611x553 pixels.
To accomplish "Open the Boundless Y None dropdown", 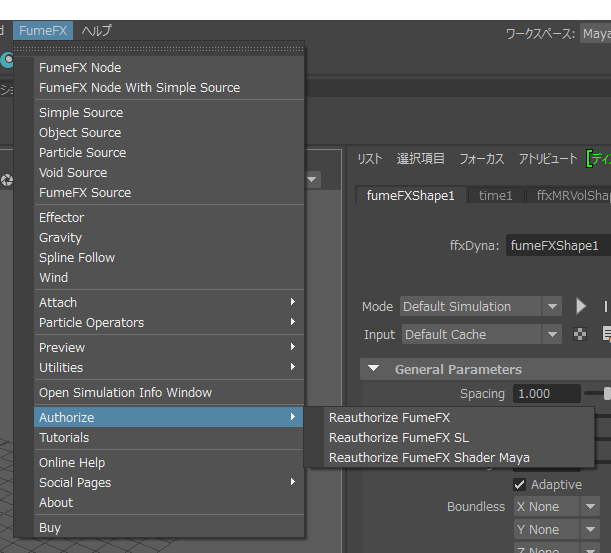I will point(556,529).
